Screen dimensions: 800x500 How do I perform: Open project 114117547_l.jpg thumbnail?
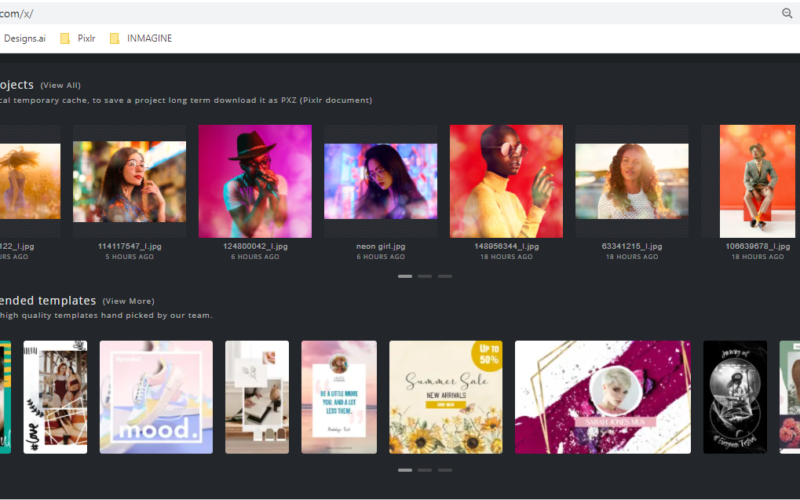point(130,182)
